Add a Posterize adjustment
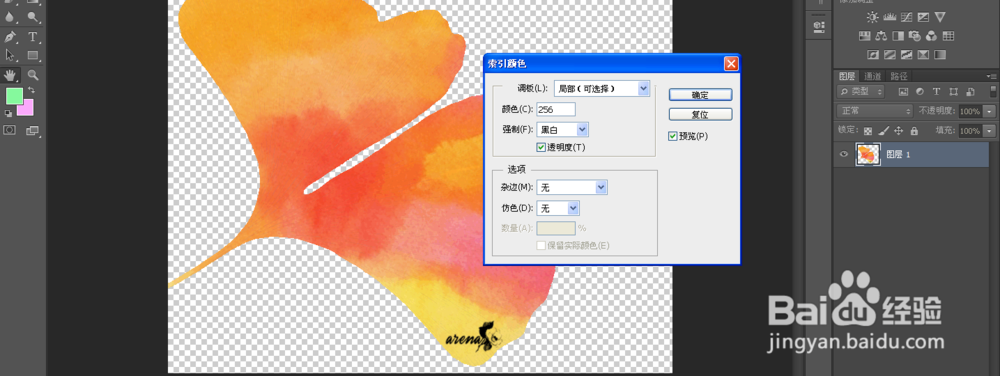 890,54
